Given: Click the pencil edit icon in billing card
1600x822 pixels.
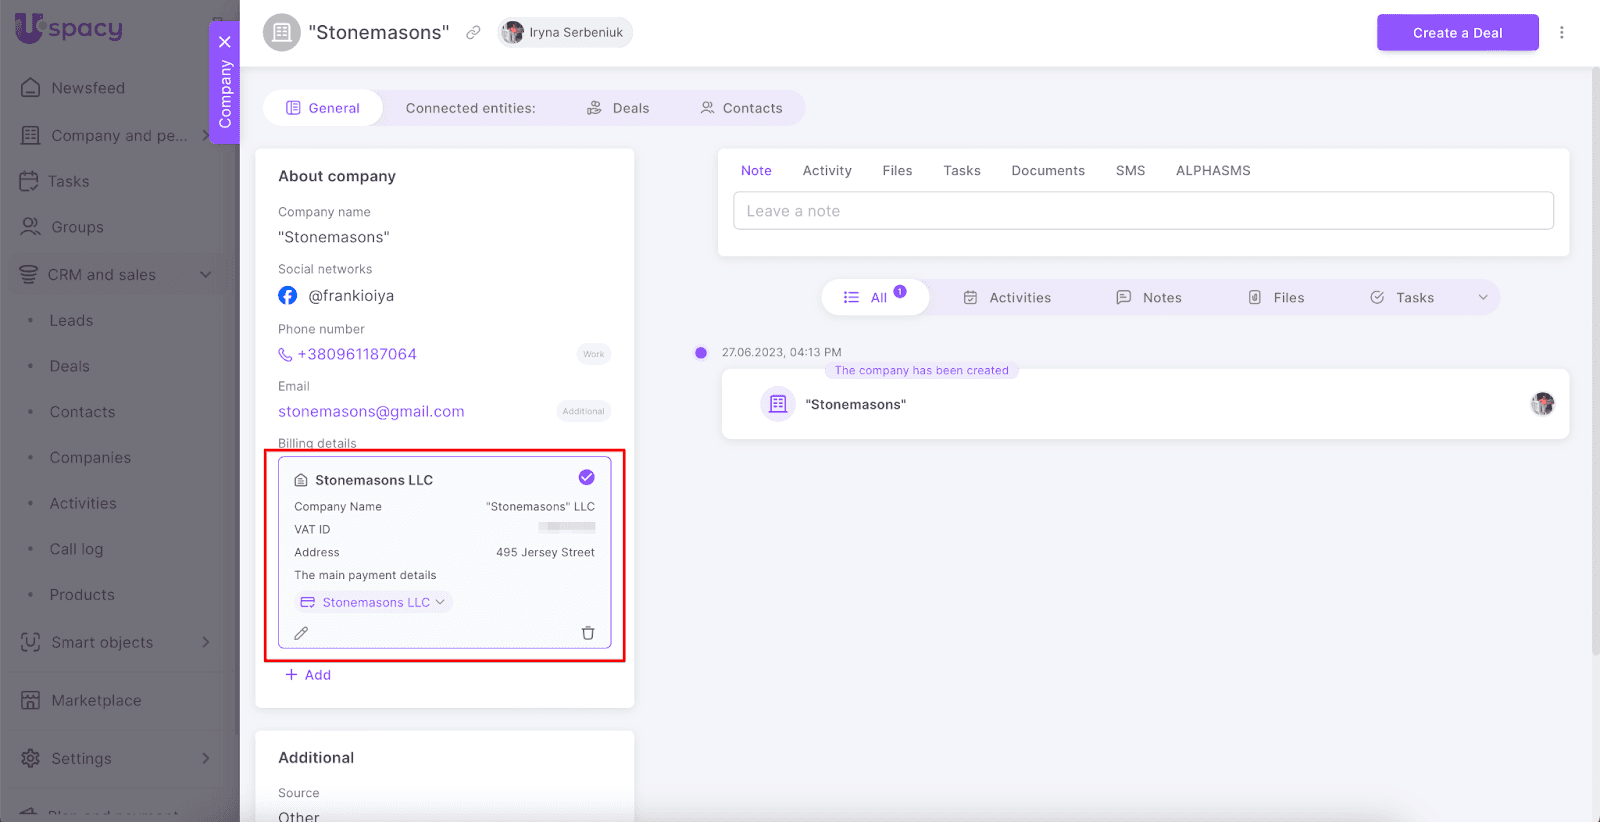Looking at the screenshot, I should click(301, 633).
